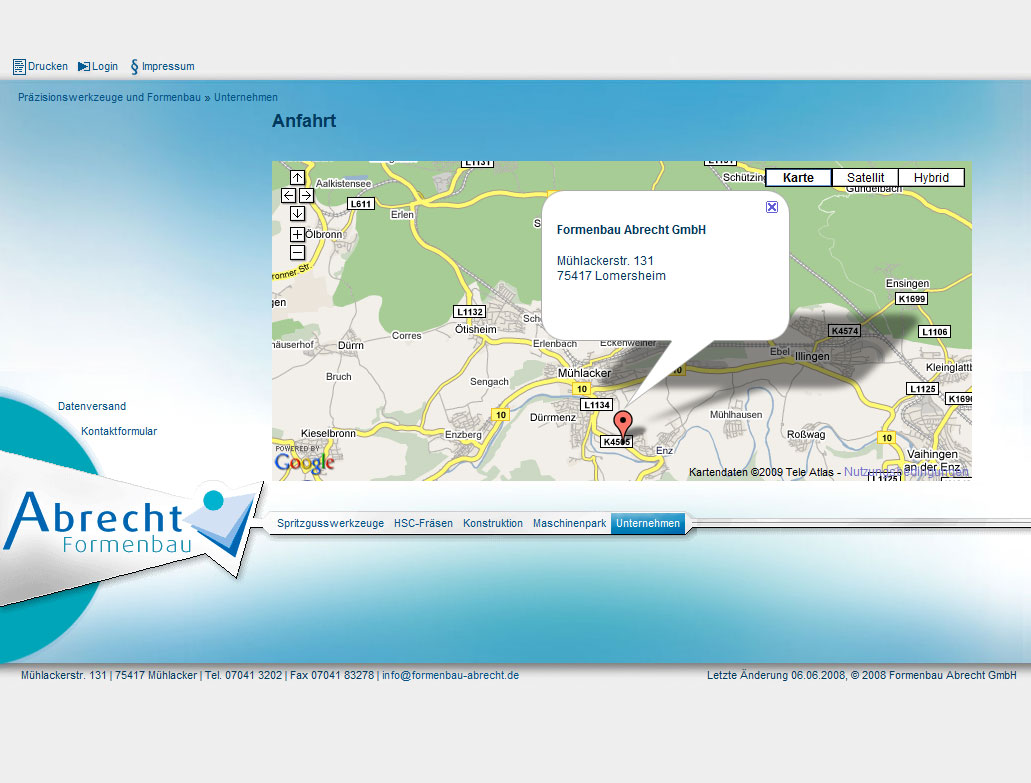
Task: Click the Mühlhausen label on map
Action: pyautogui.click(x=736, y=415)
